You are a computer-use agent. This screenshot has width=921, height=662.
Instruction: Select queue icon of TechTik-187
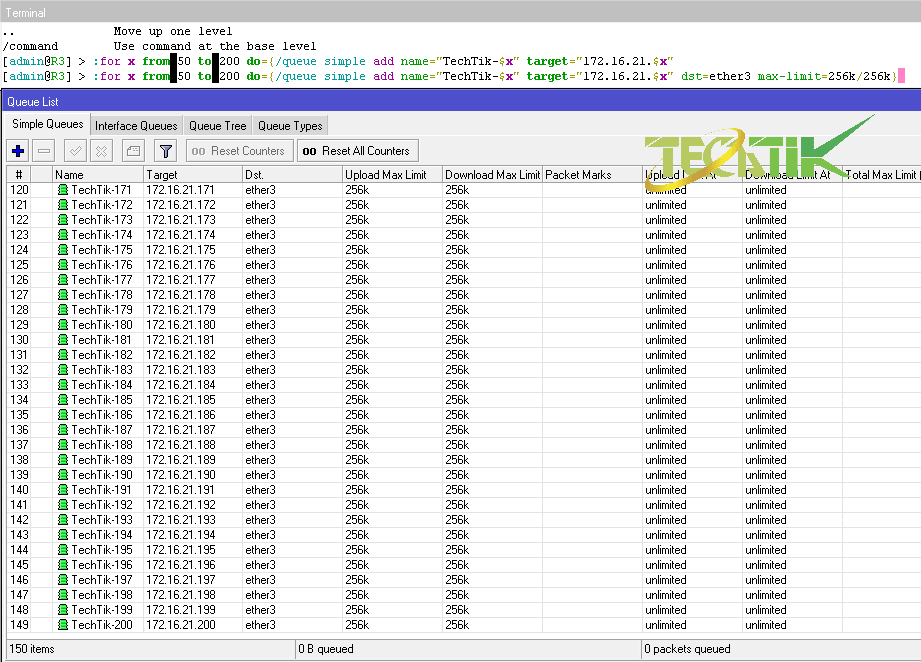click(63, 429)
